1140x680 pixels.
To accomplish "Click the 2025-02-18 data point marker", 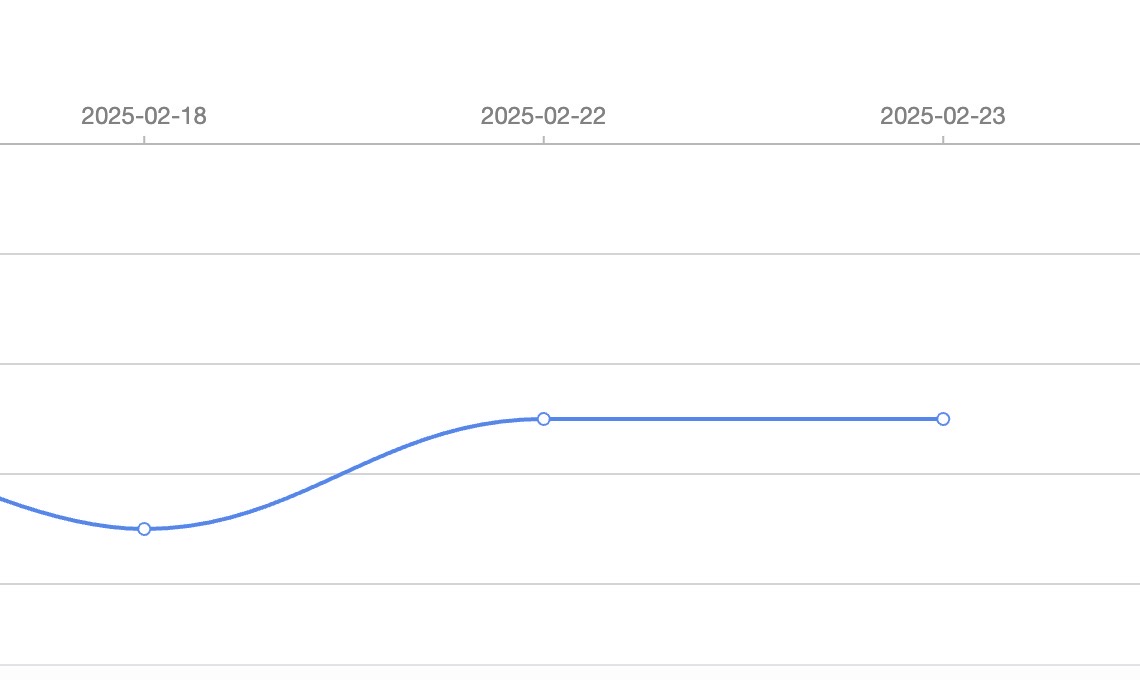I will pos(144,528).
